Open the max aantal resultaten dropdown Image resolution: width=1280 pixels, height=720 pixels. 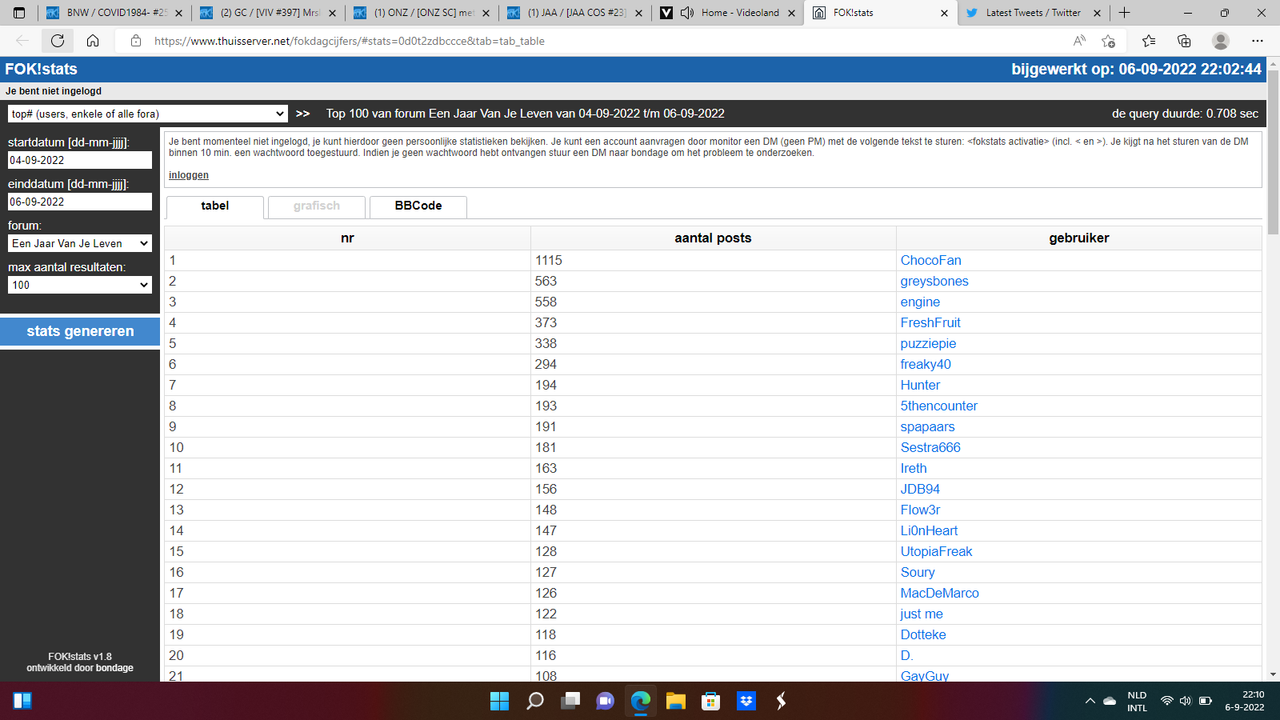point(80,285)
